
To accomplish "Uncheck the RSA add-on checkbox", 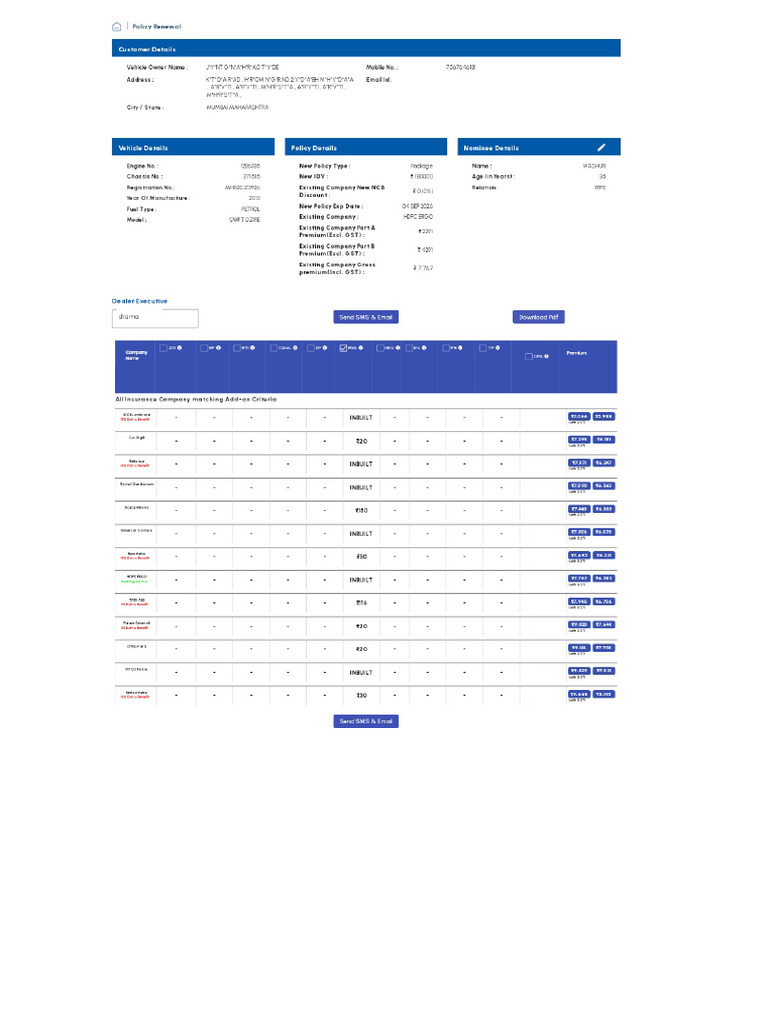I will [x=343, y=348].
